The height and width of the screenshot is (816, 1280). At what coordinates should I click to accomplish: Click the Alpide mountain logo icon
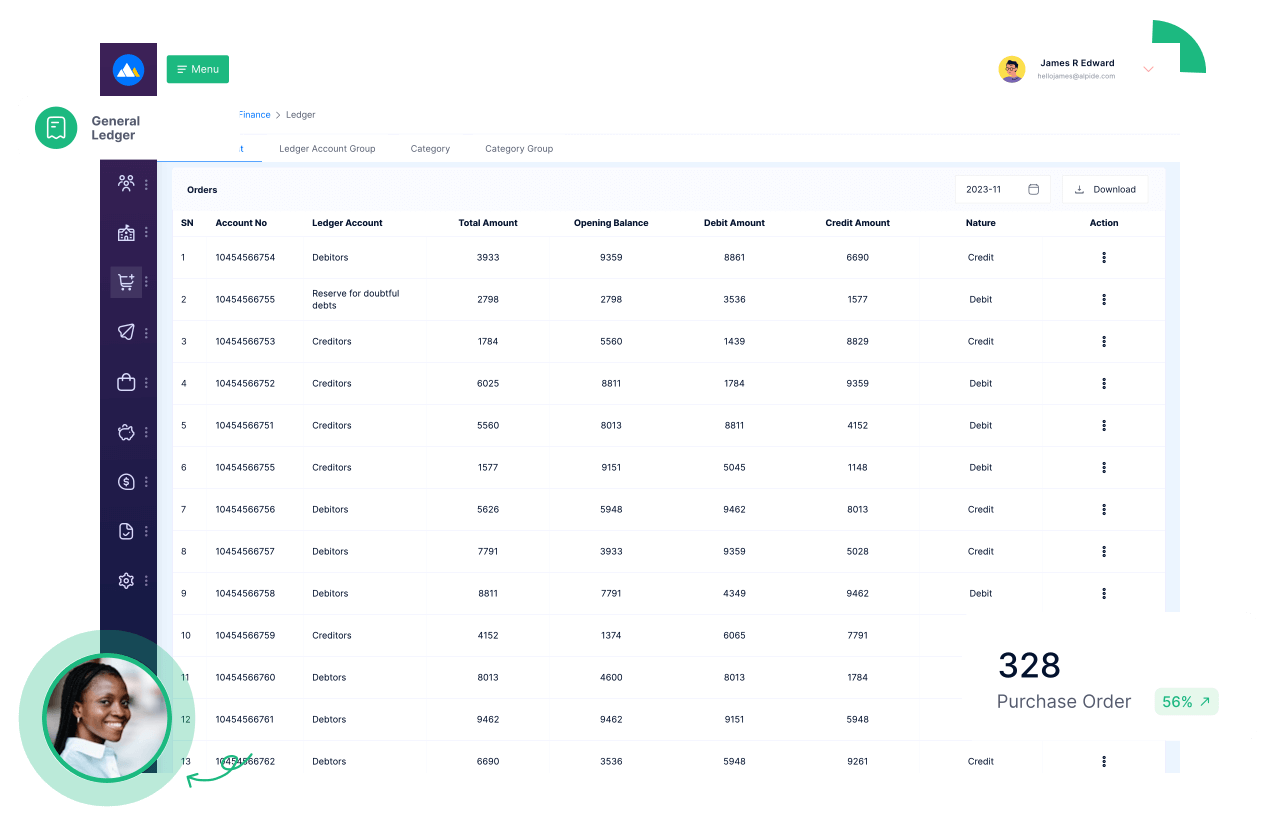coord(128,69)
